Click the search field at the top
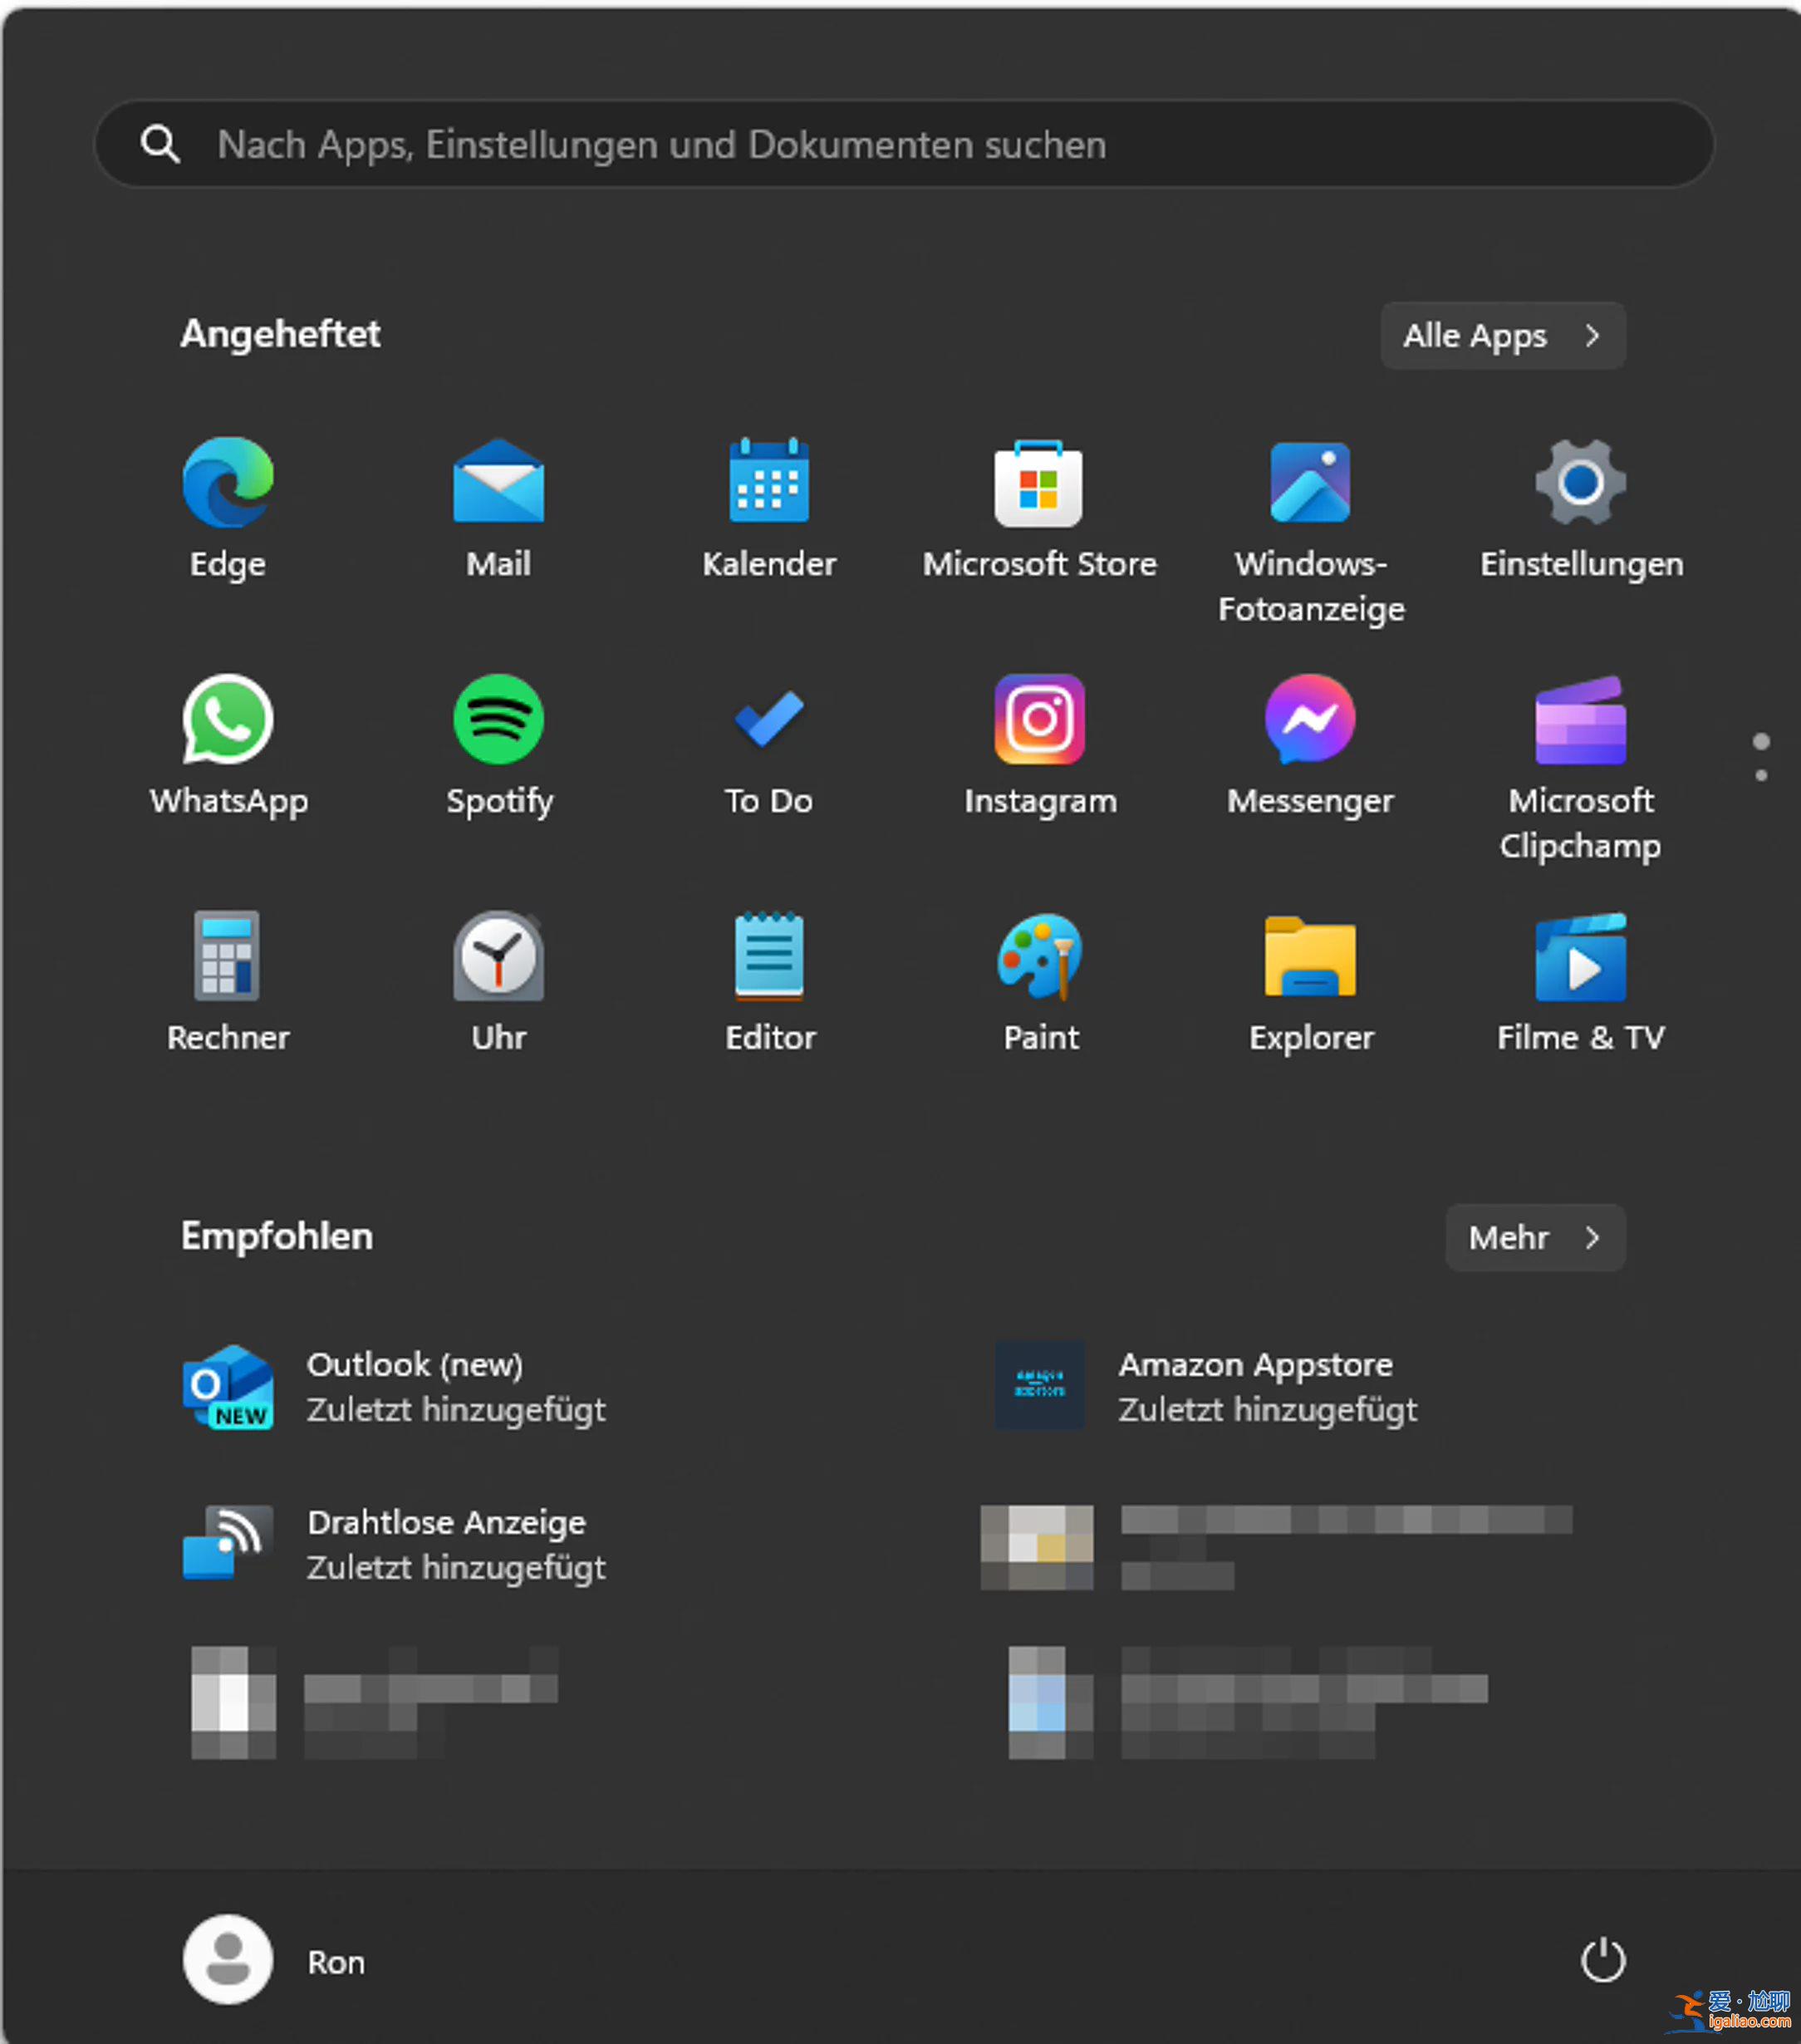 tap(900, 144)
